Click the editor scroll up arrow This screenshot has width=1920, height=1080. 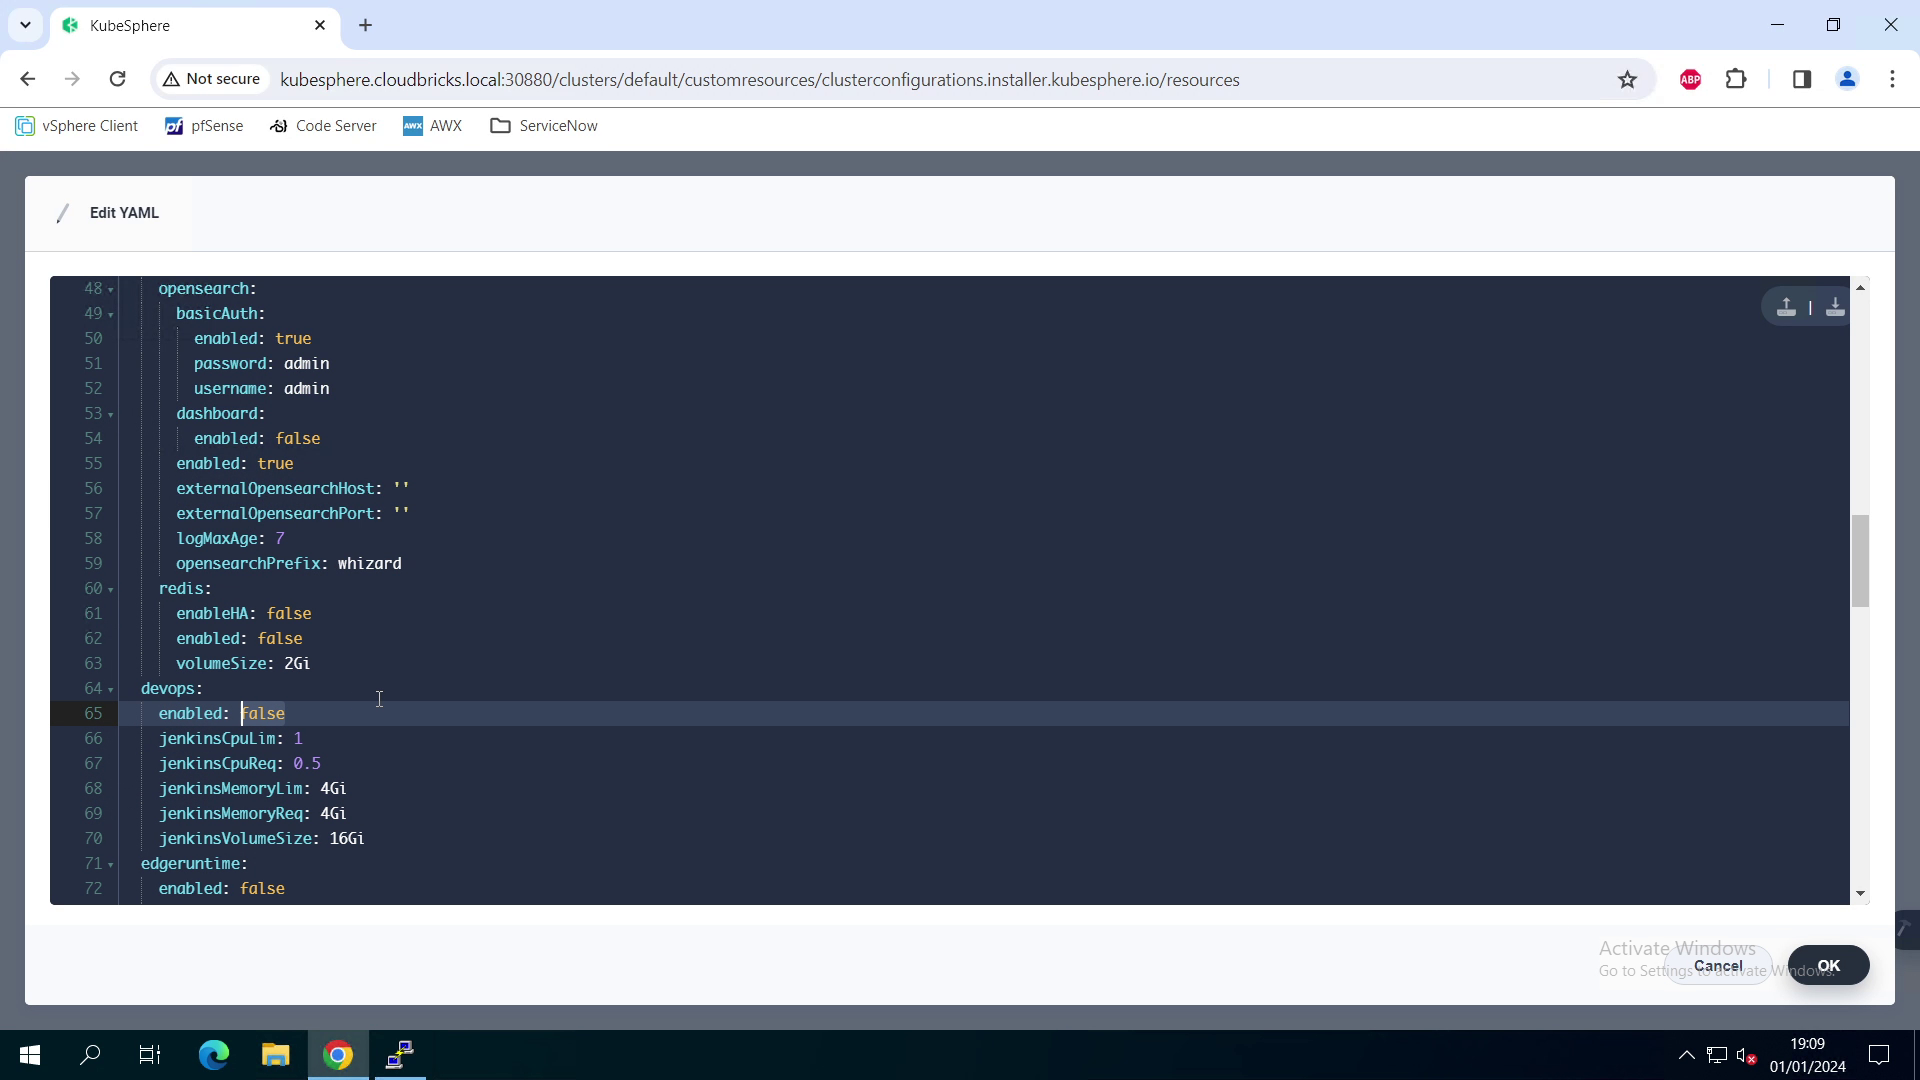[1860, 288]
